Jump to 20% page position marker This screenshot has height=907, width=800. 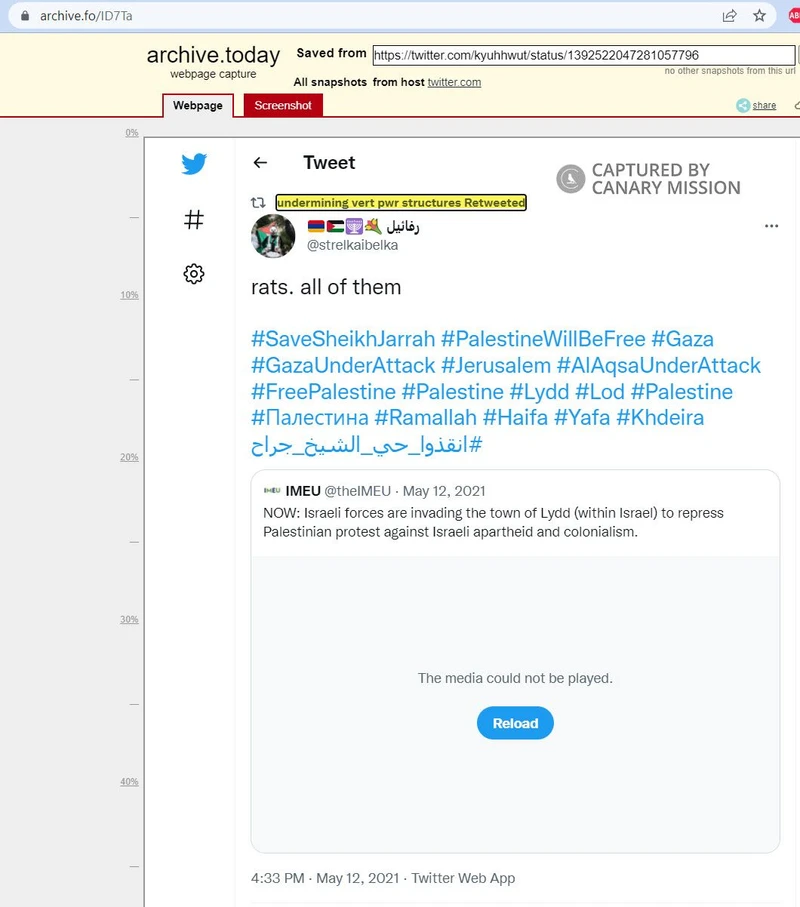[128, 457]
